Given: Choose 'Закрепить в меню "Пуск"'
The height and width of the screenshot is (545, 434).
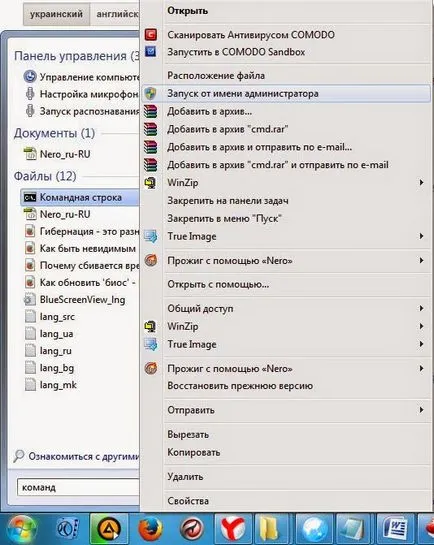Looking at the screenshot, I should point(286,219).
